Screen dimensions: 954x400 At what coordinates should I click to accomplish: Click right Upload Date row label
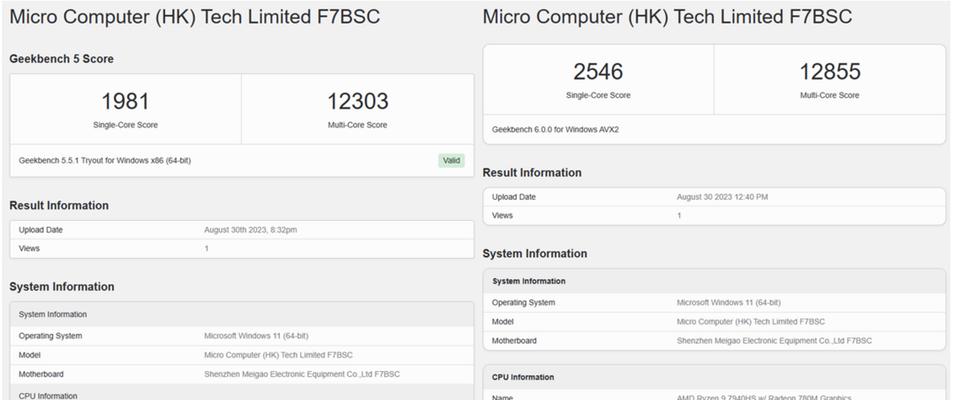click(x=514, y=197)
